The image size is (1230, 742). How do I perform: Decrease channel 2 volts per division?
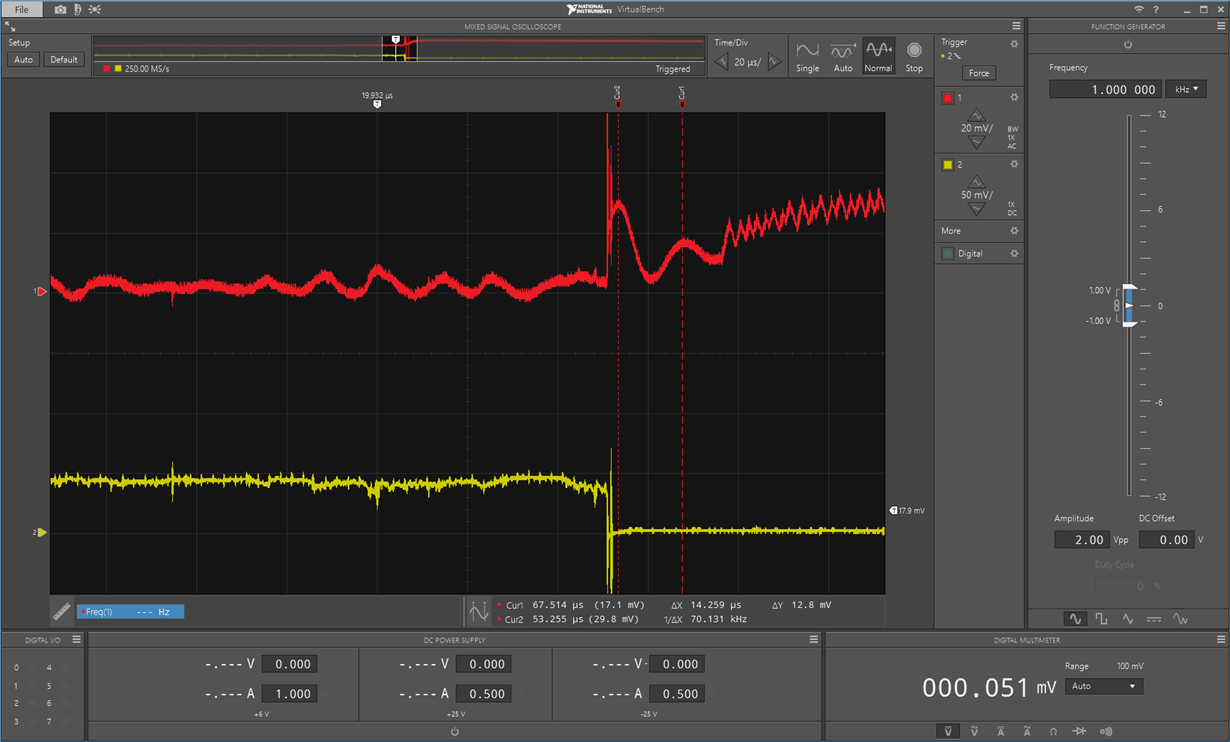point(976,209)
